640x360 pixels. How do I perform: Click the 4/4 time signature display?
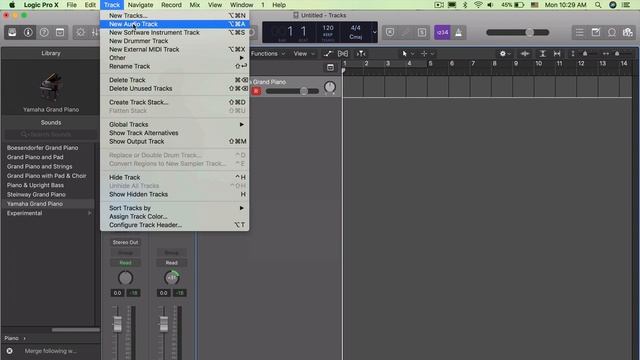pyautogui.click(x=356, y=28)
